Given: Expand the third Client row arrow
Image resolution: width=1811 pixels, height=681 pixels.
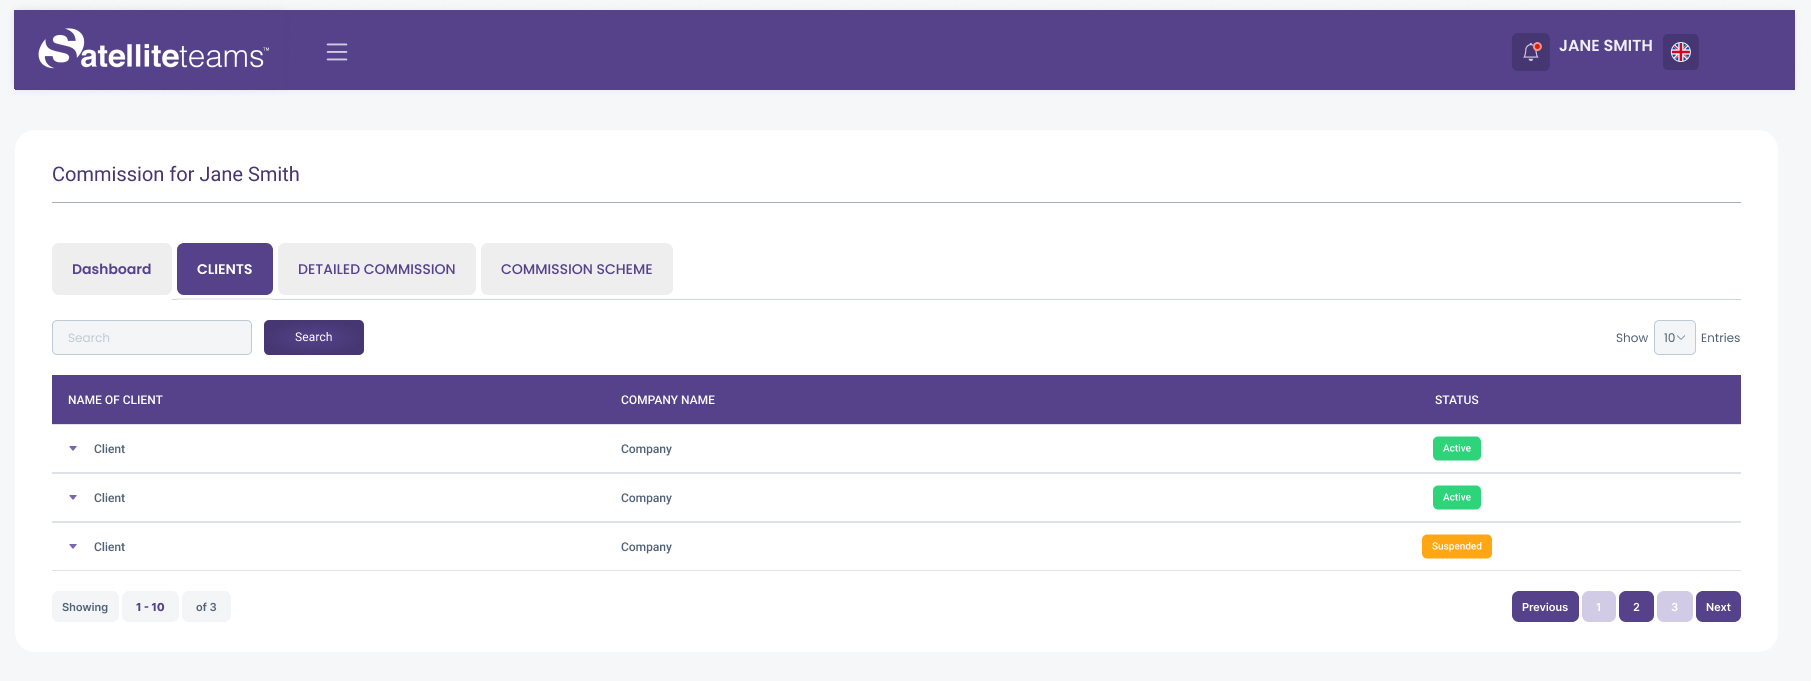Looking at the screenshot, I should tap(73, 547).
